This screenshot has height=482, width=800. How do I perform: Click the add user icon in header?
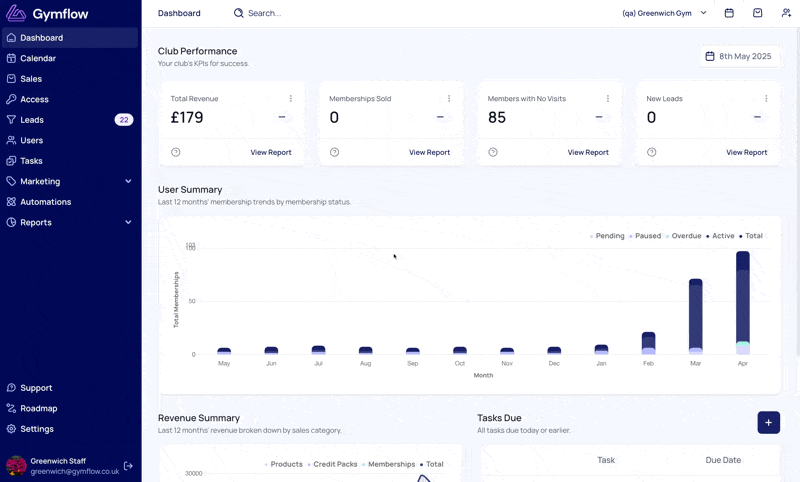(786, 13)
